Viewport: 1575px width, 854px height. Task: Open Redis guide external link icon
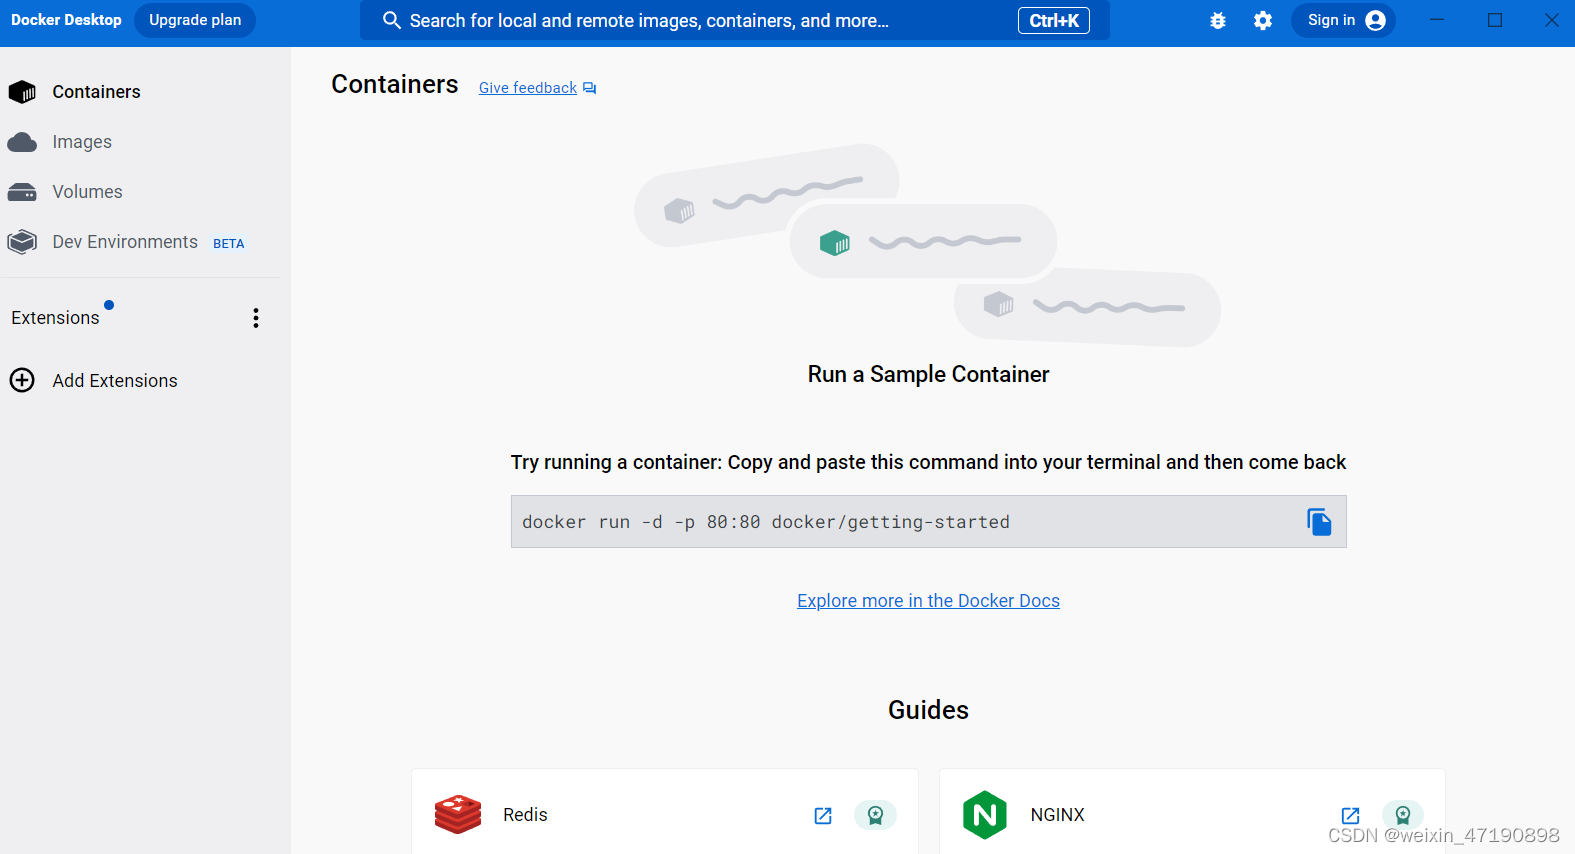click(823, 816)
